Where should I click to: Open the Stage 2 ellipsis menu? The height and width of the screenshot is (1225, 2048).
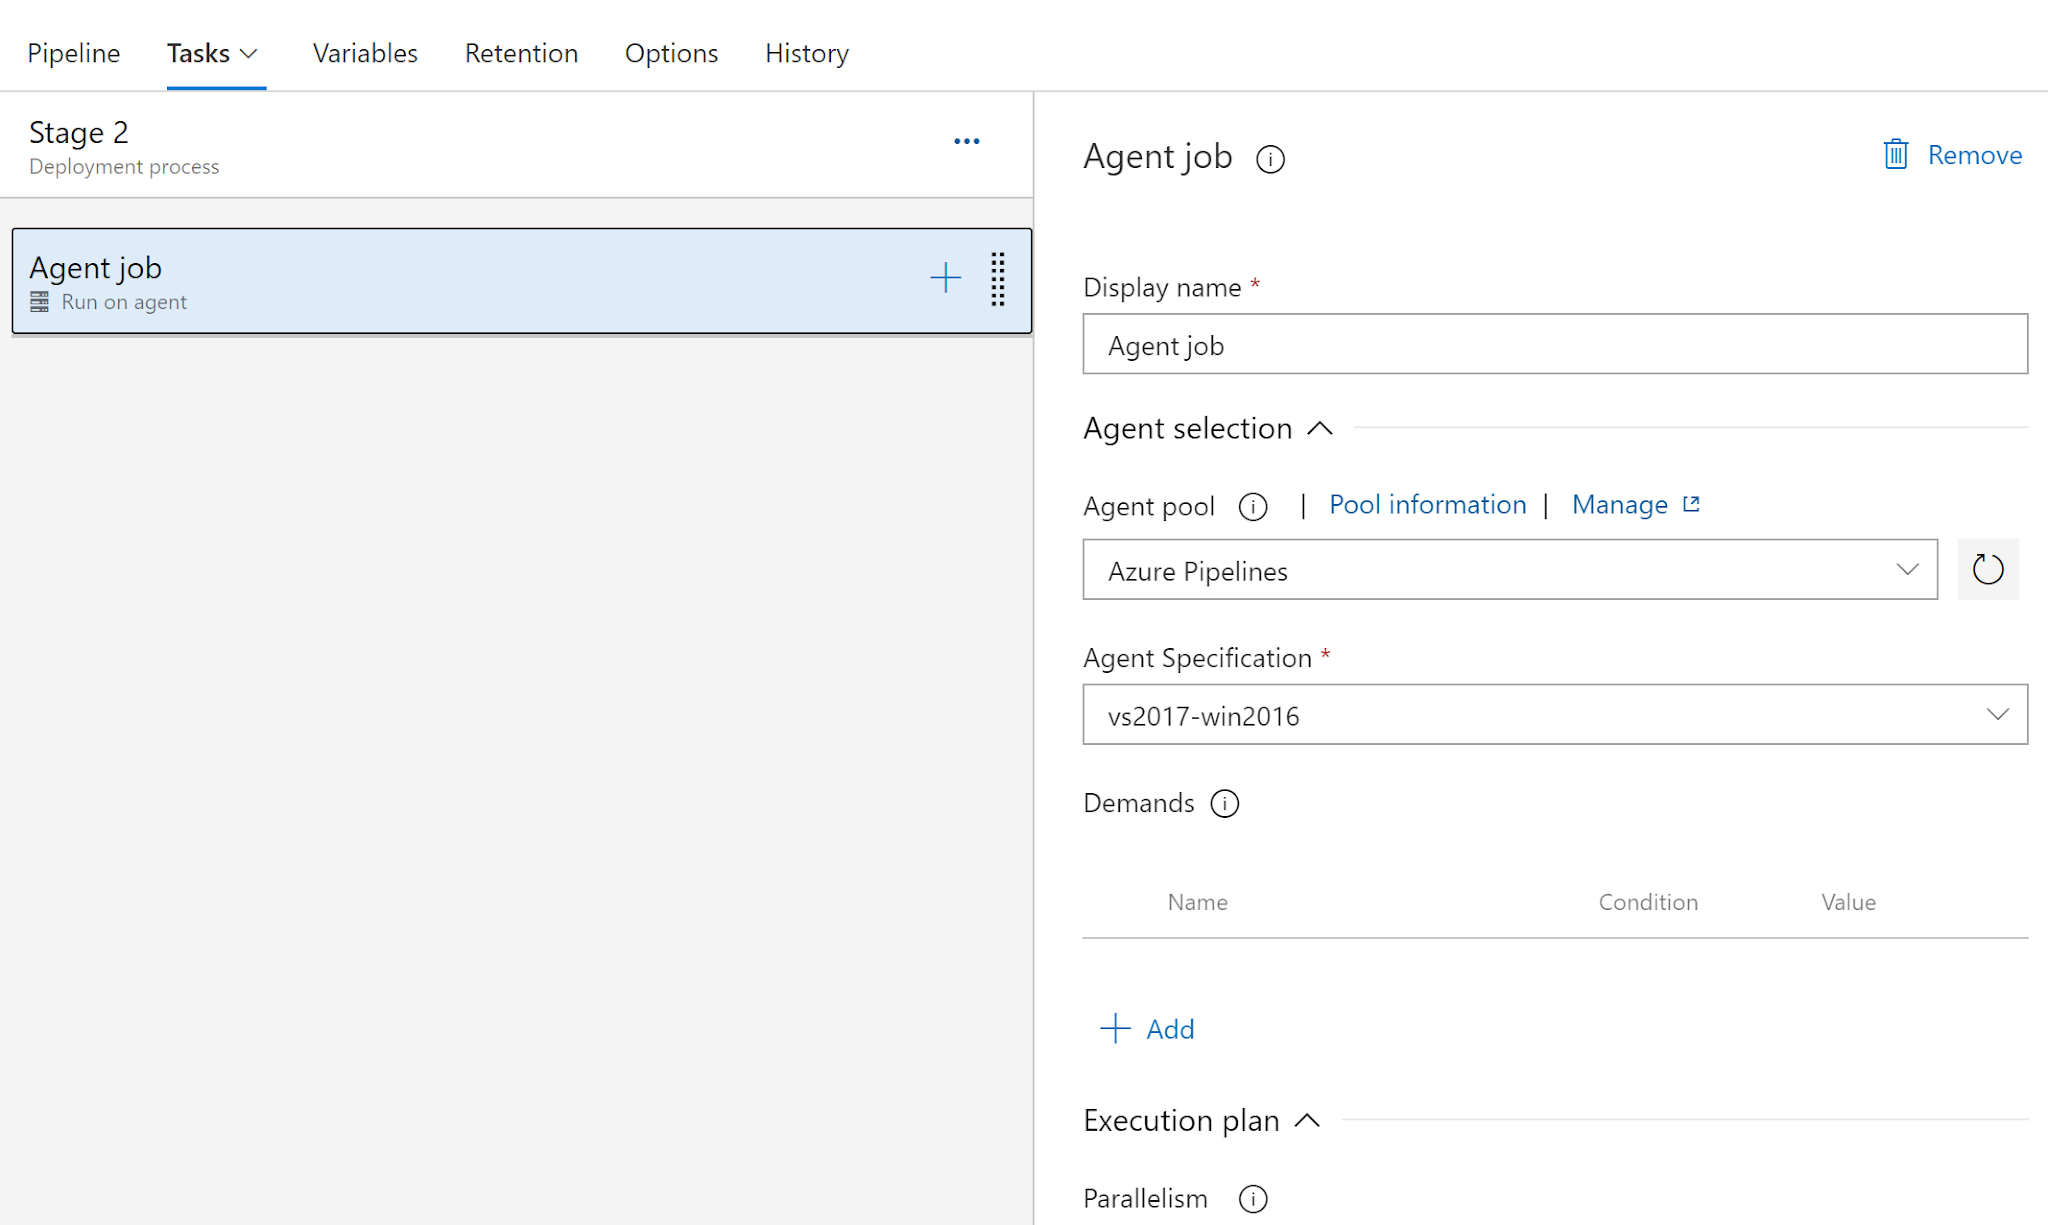(966, 142)
